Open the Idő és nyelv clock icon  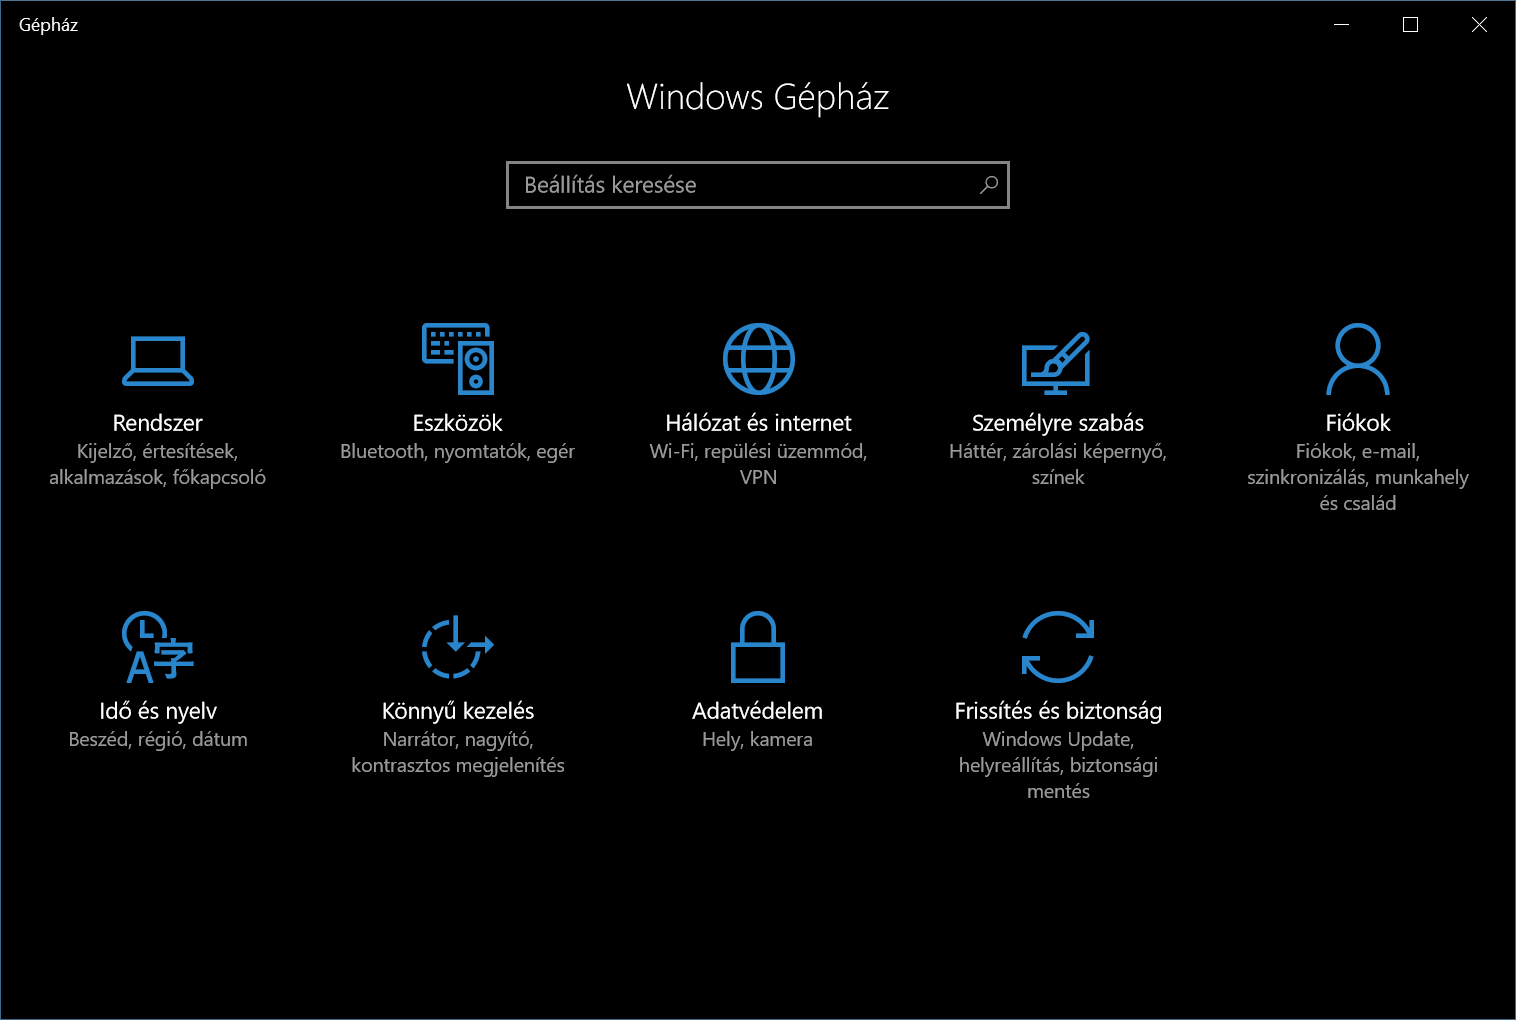click(158, 647)
